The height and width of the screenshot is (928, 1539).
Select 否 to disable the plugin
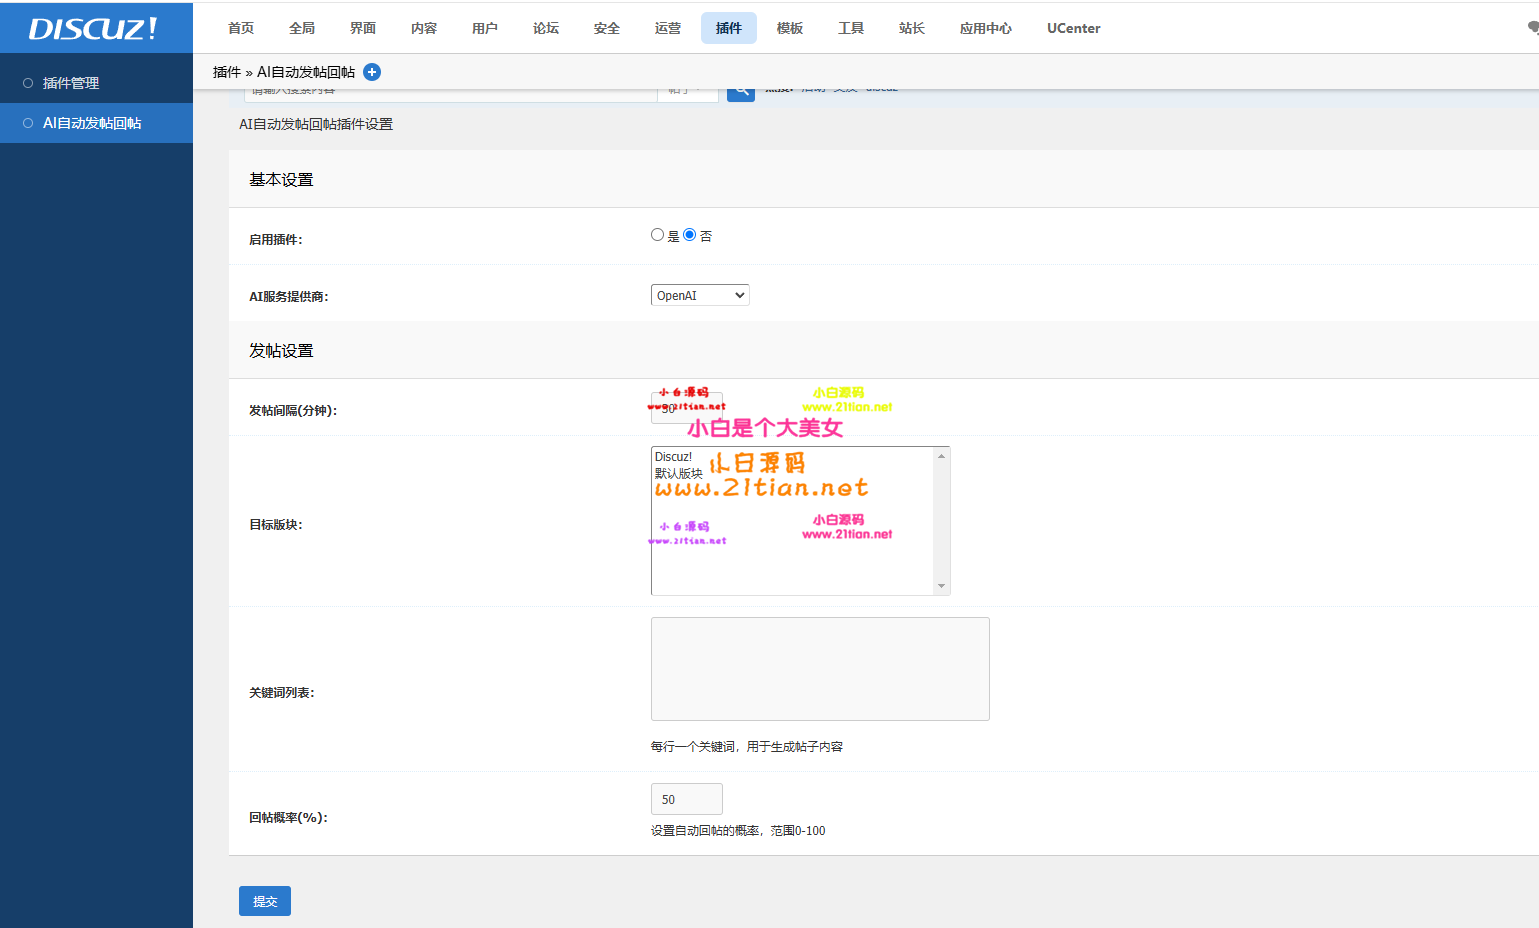click(689, 235)
